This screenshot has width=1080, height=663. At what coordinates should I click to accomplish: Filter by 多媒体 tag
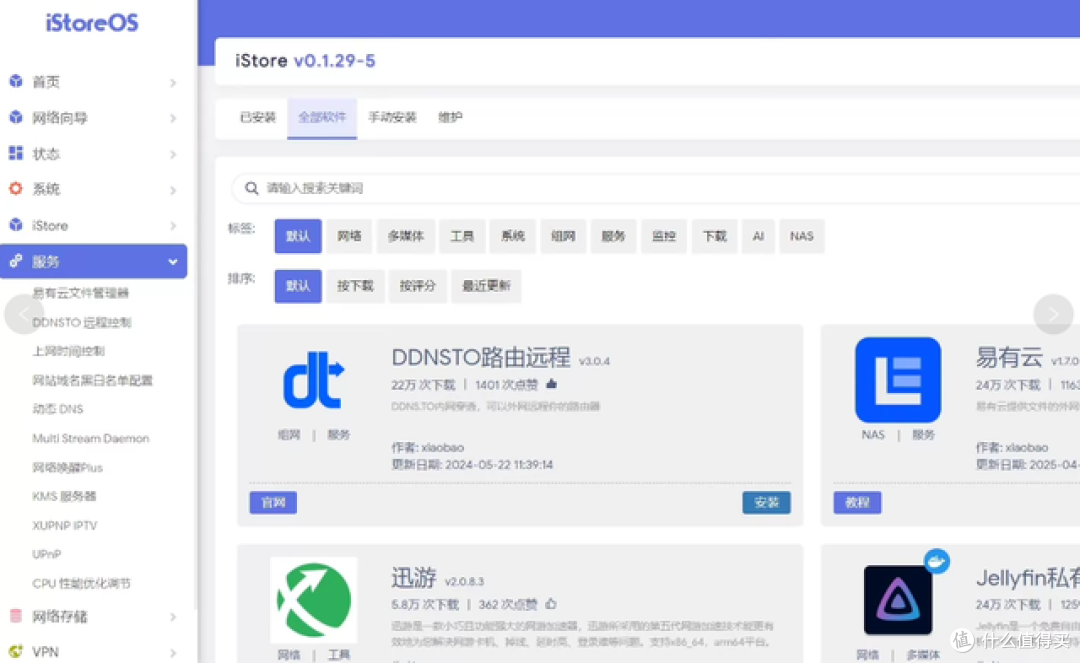(406, 236)
